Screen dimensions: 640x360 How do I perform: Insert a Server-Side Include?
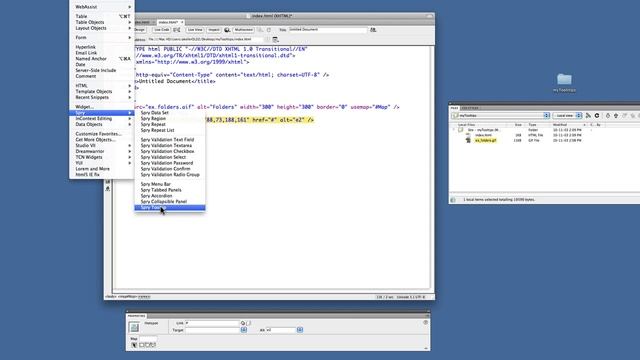click(x=102, y=70)
